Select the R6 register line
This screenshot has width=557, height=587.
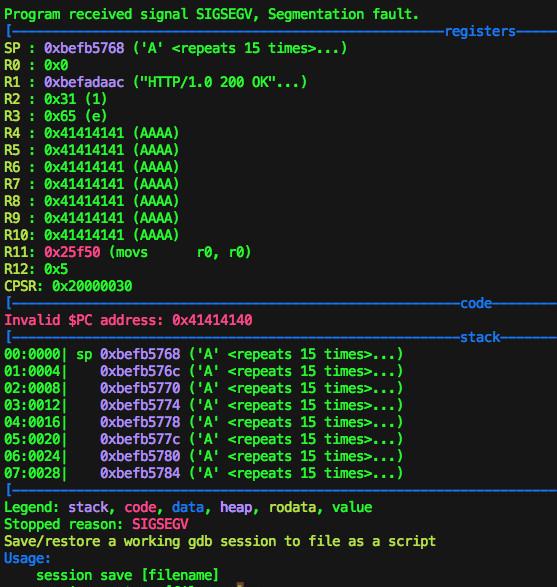pos(91,167)
